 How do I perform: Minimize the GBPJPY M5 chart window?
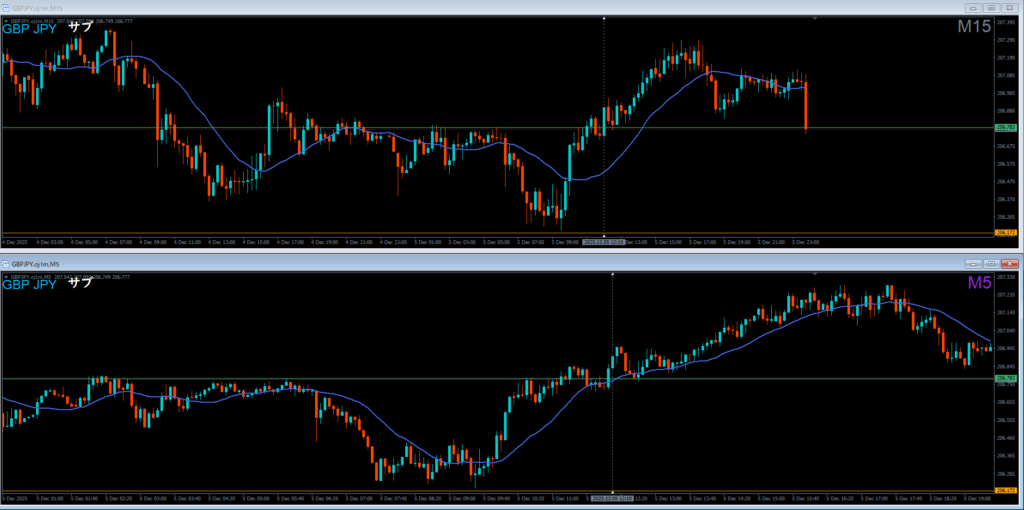(973, 263)
